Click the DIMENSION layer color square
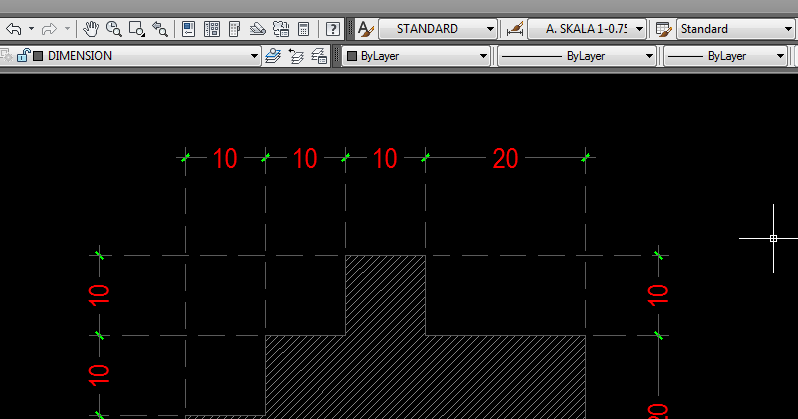The width and height of the screenshot is (798, 419). pos(38,56)
